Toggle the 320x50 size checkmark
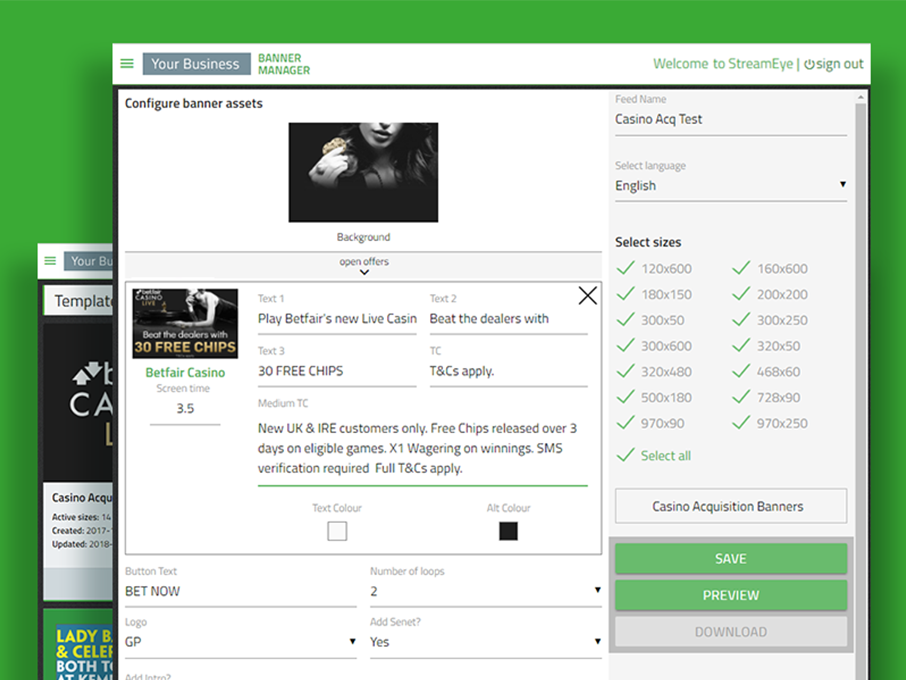The height and width of the screenshot is (680, 906). (741, 345)
